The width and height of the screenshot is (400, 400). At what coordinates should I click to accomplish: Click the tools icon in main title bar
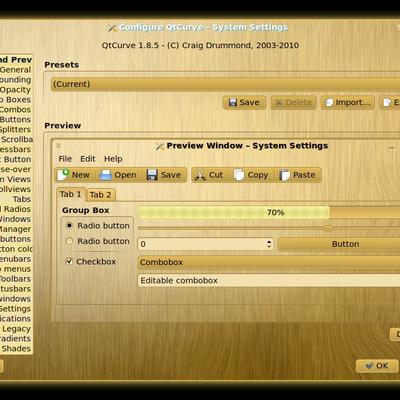113,28
